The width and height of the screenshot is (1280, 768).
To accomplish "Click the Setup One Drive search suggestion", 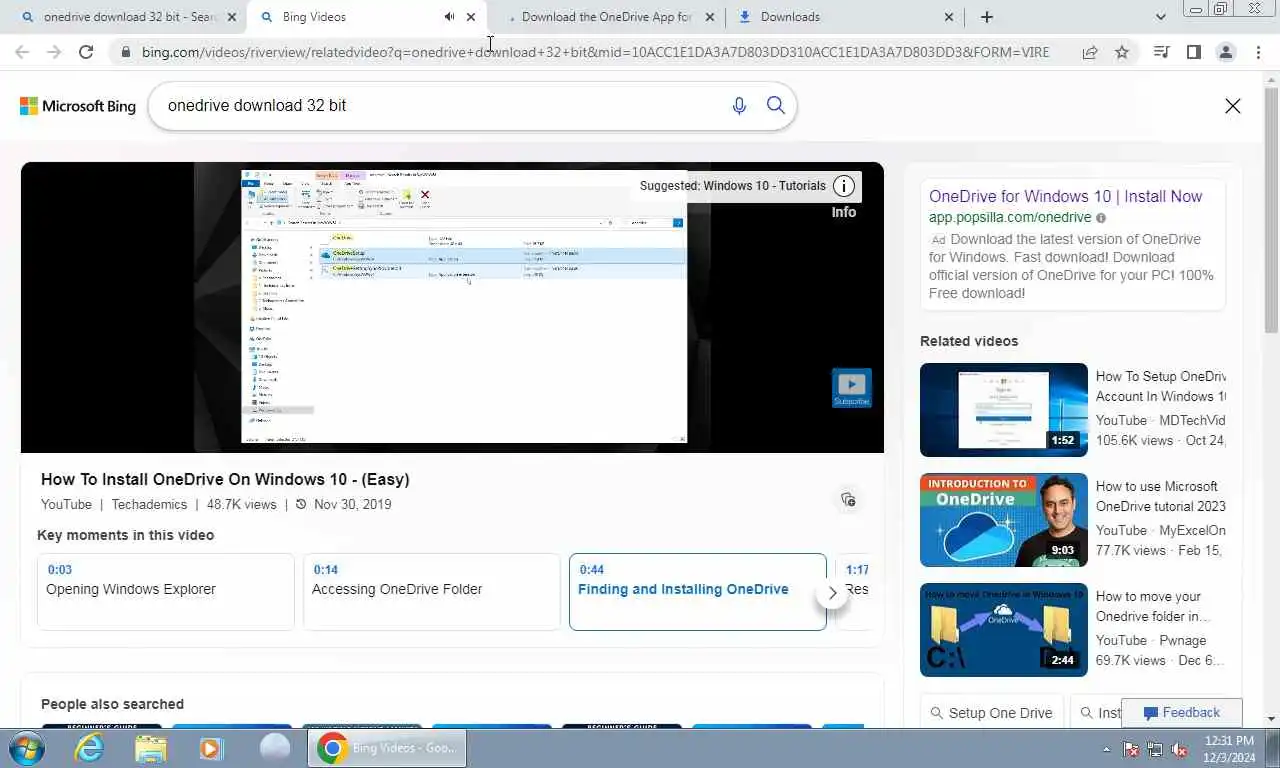I will click(x=991, y=713).
